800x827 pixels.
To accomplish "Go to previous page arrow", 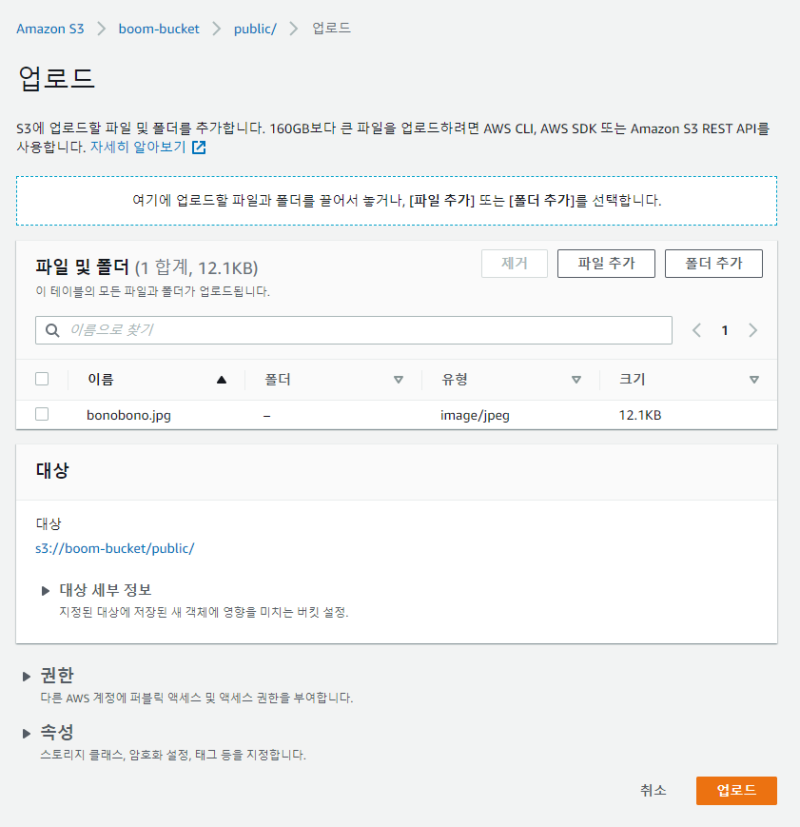I will pyautogui.click(x=697, y=330).
